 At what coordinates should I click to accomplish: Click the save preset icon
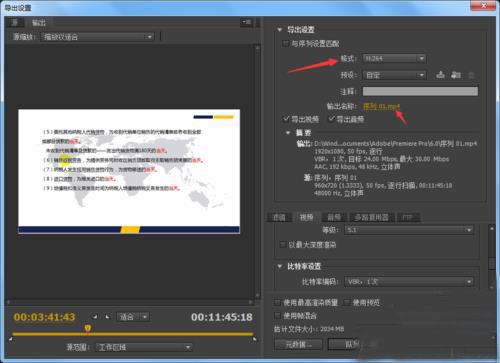440,75
